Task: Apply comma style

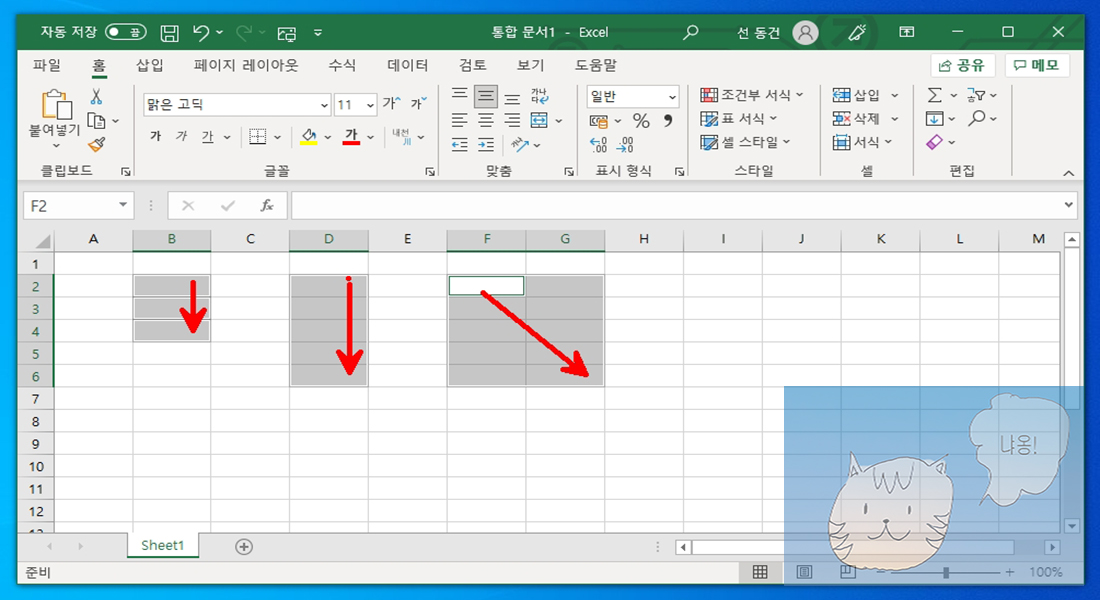Action: [668, 121]
